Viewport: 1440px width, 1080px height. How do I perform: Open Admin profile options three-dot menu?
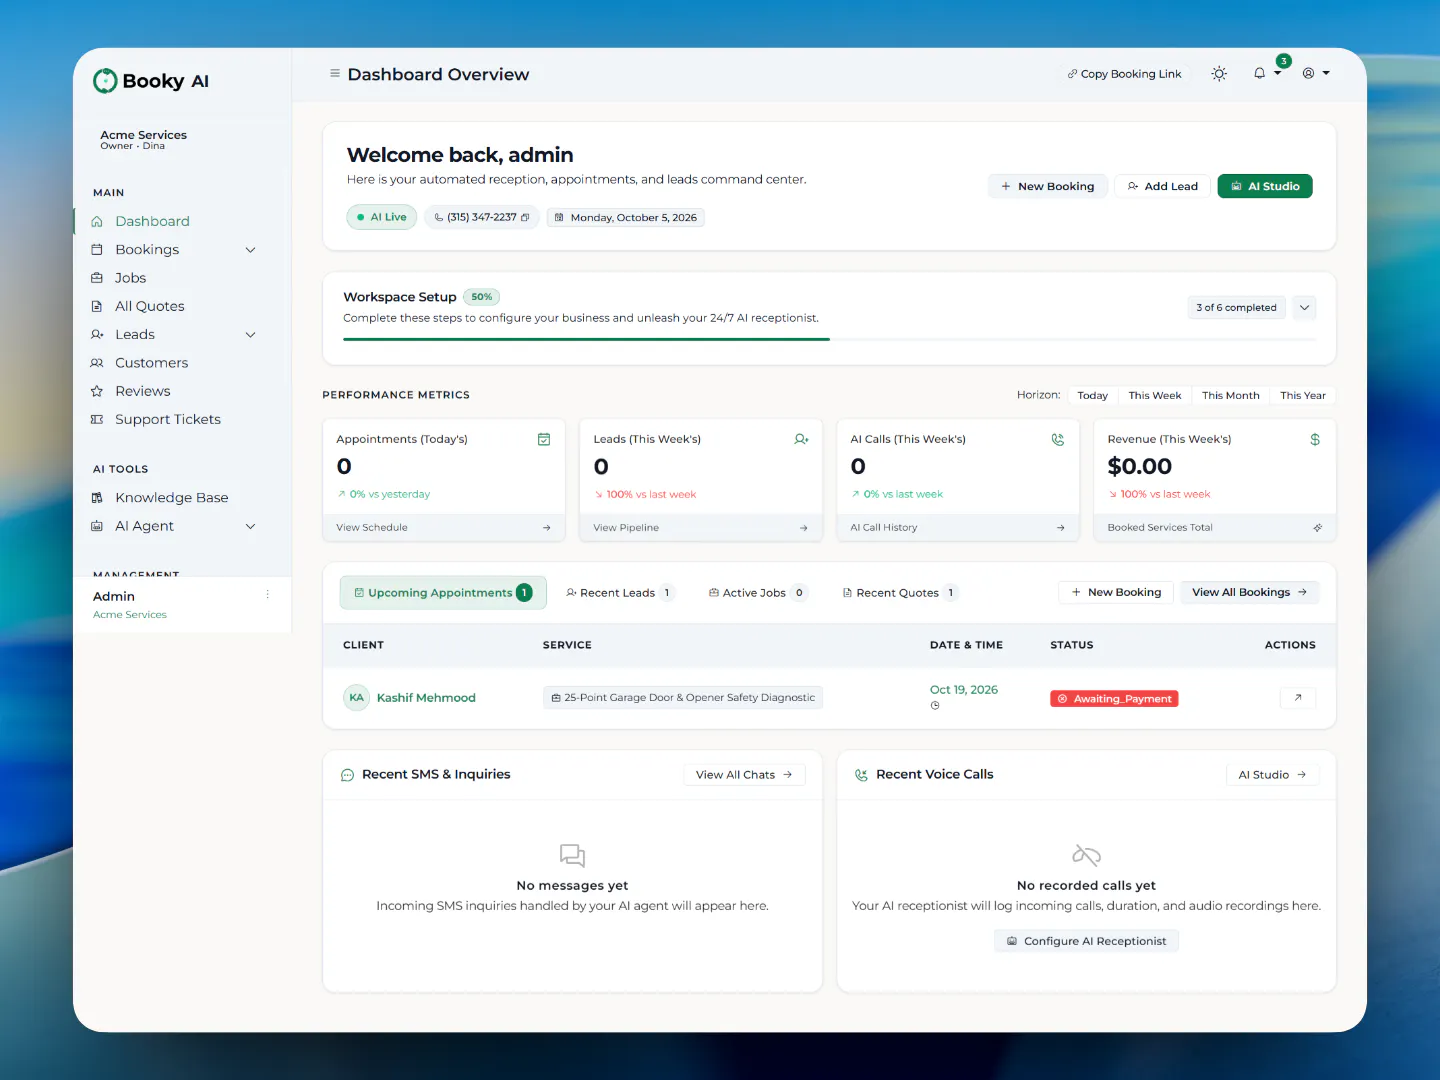[x=267, y=595]
